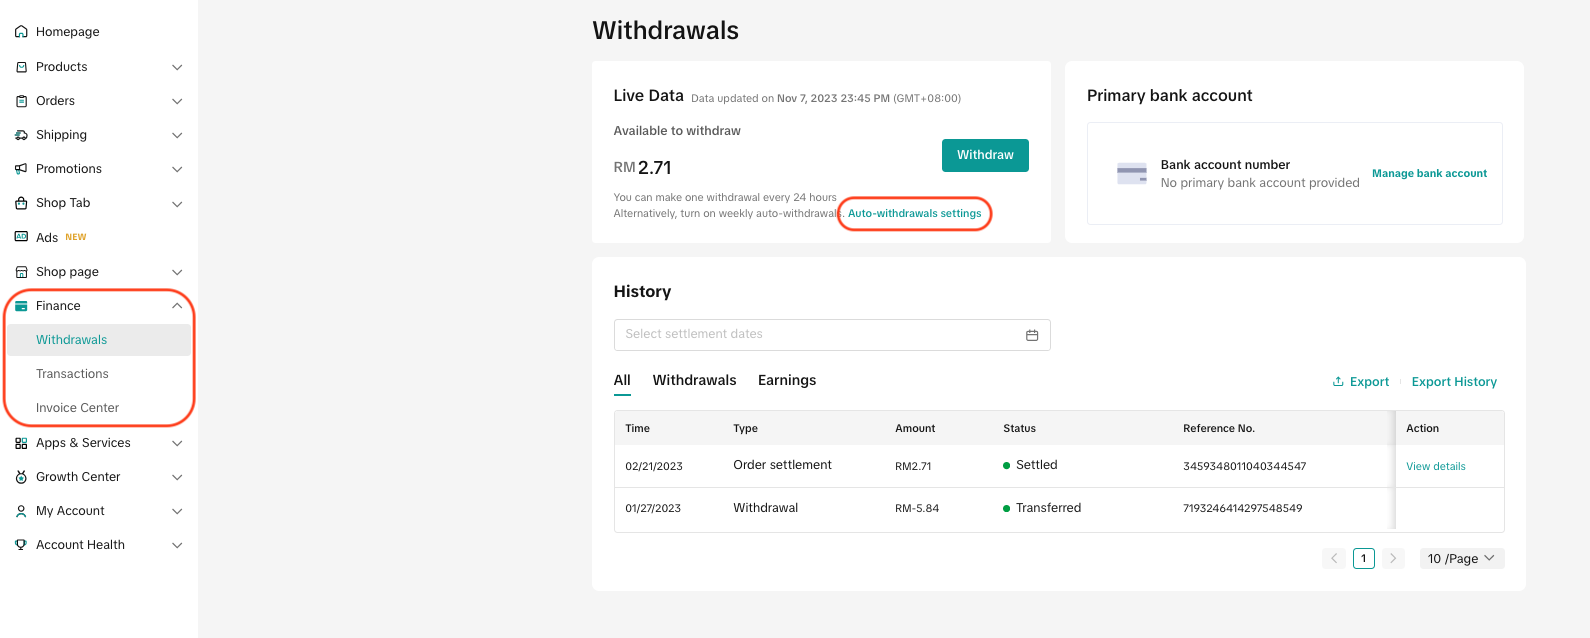Expand the Orders menu chevron
This screenshot has height=638, width=1590.
click(177, 101)
